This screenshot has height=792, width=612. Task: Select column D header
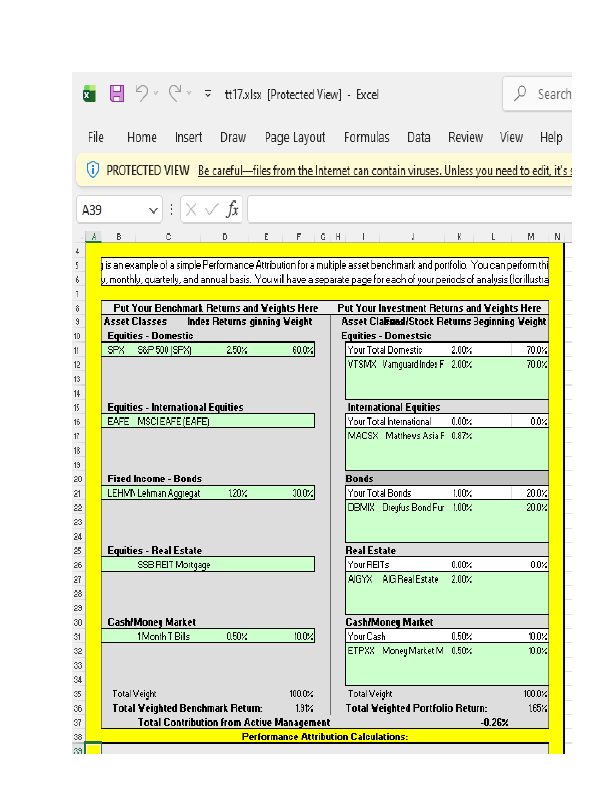(x=225, y=236)
